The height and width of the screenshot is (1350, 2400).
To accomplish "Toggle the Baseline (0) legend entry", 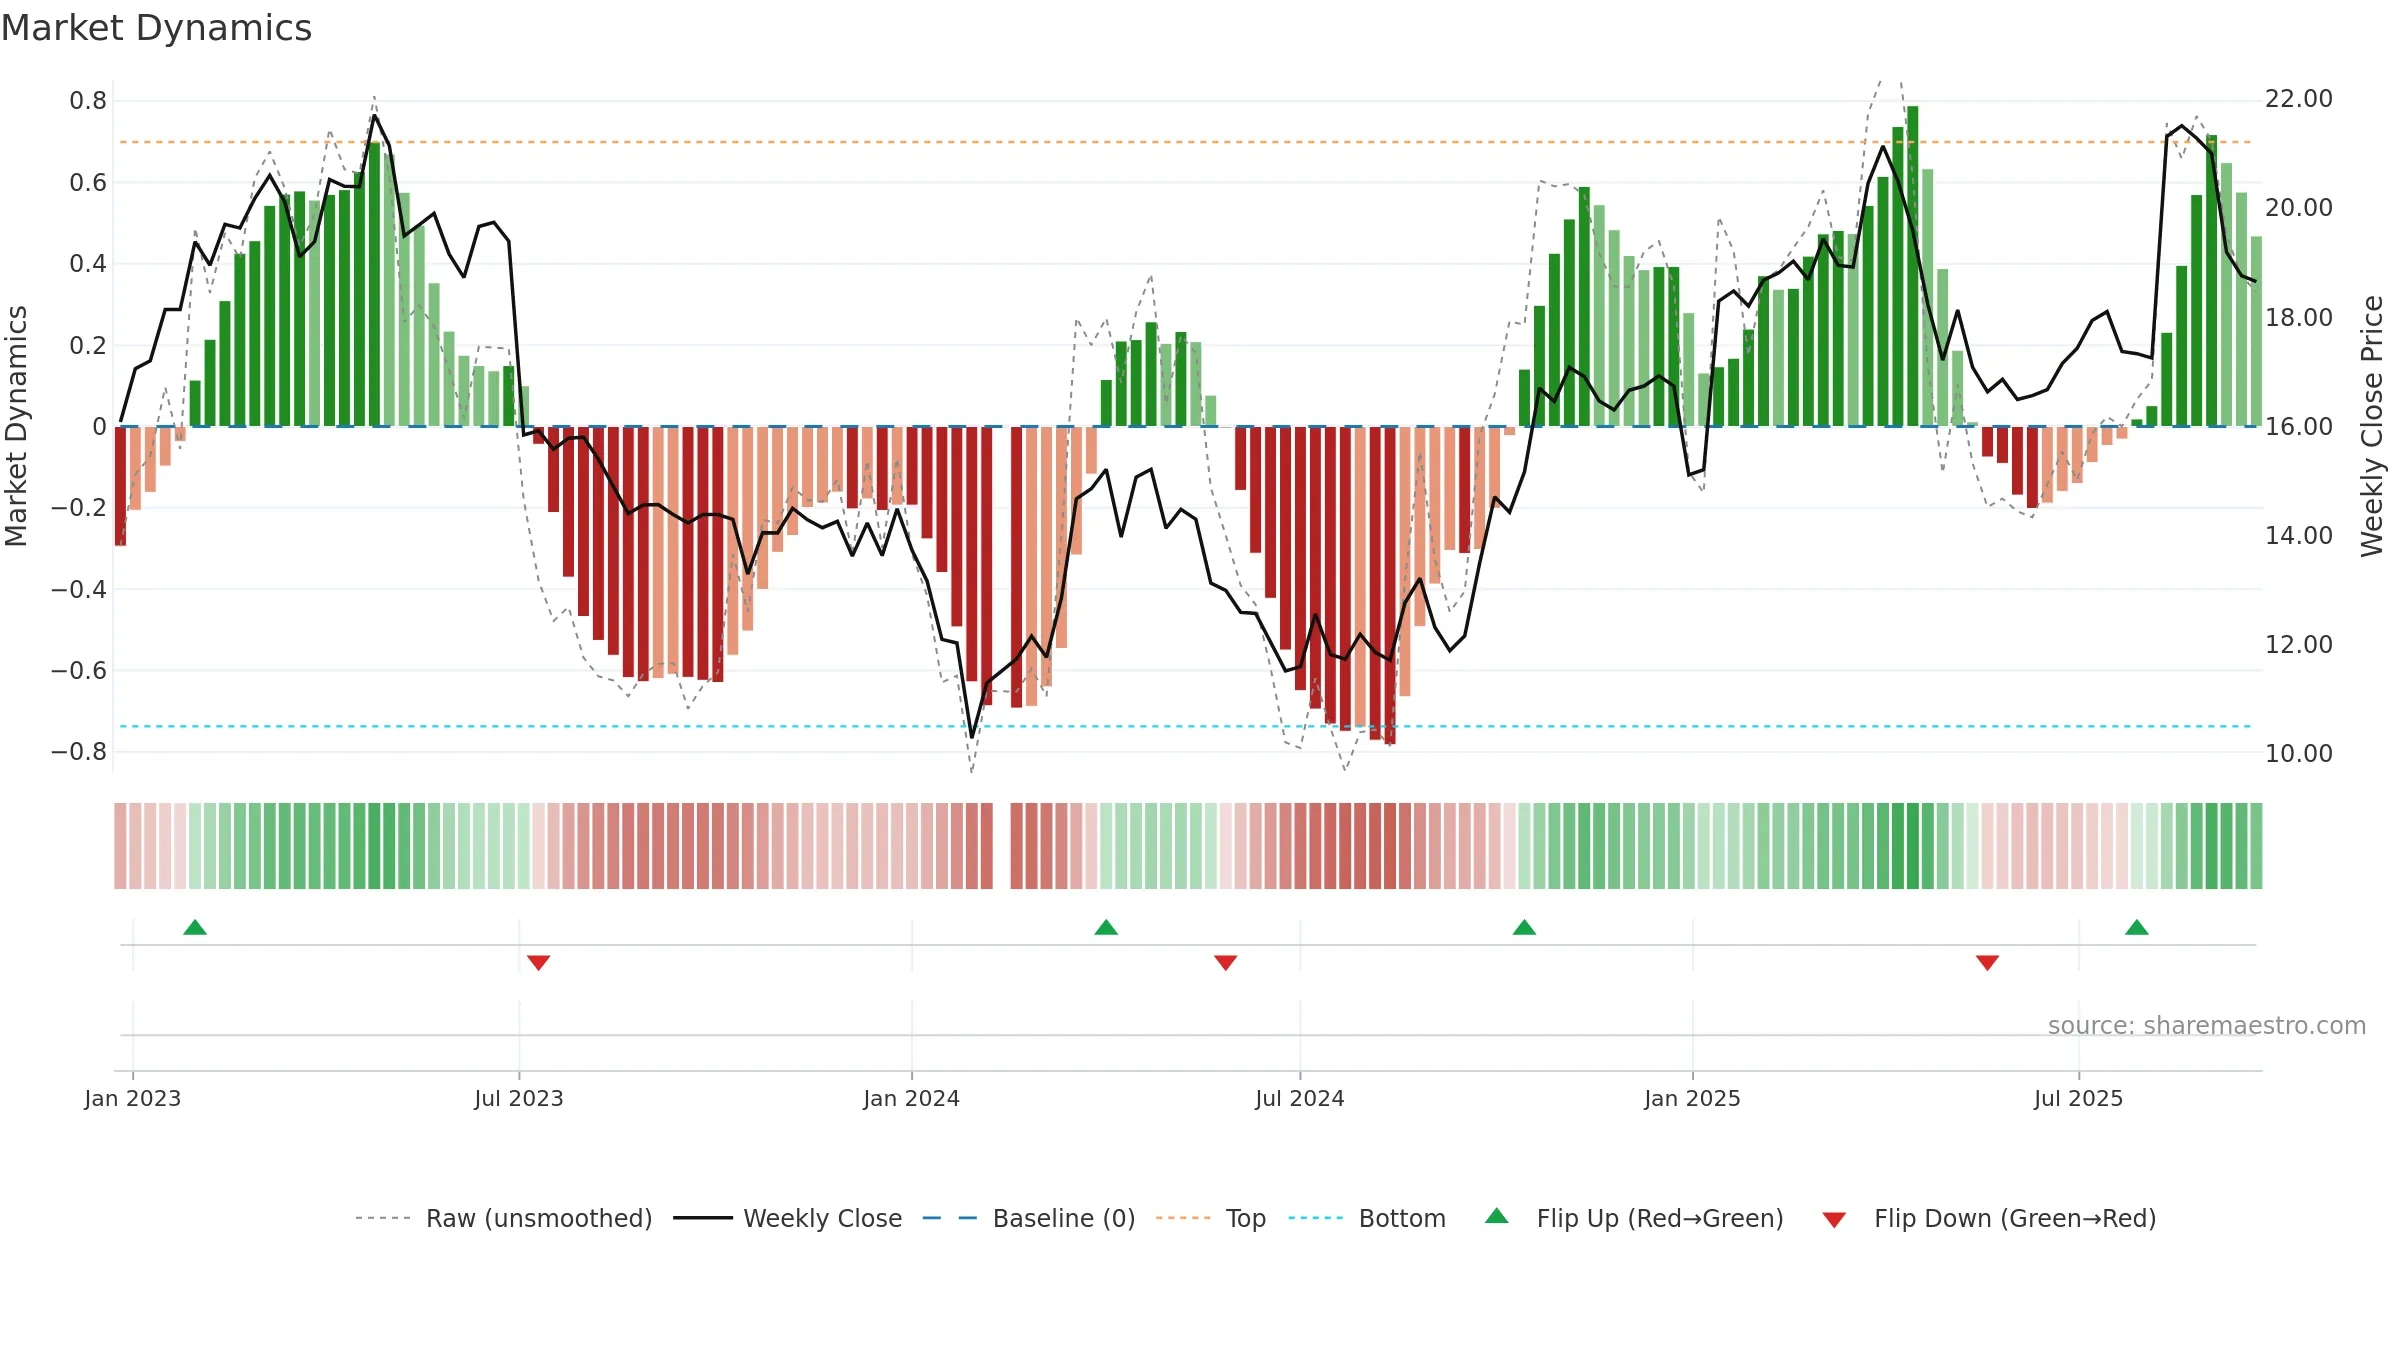I will pyautogui.click(x=1029, y=1218).
